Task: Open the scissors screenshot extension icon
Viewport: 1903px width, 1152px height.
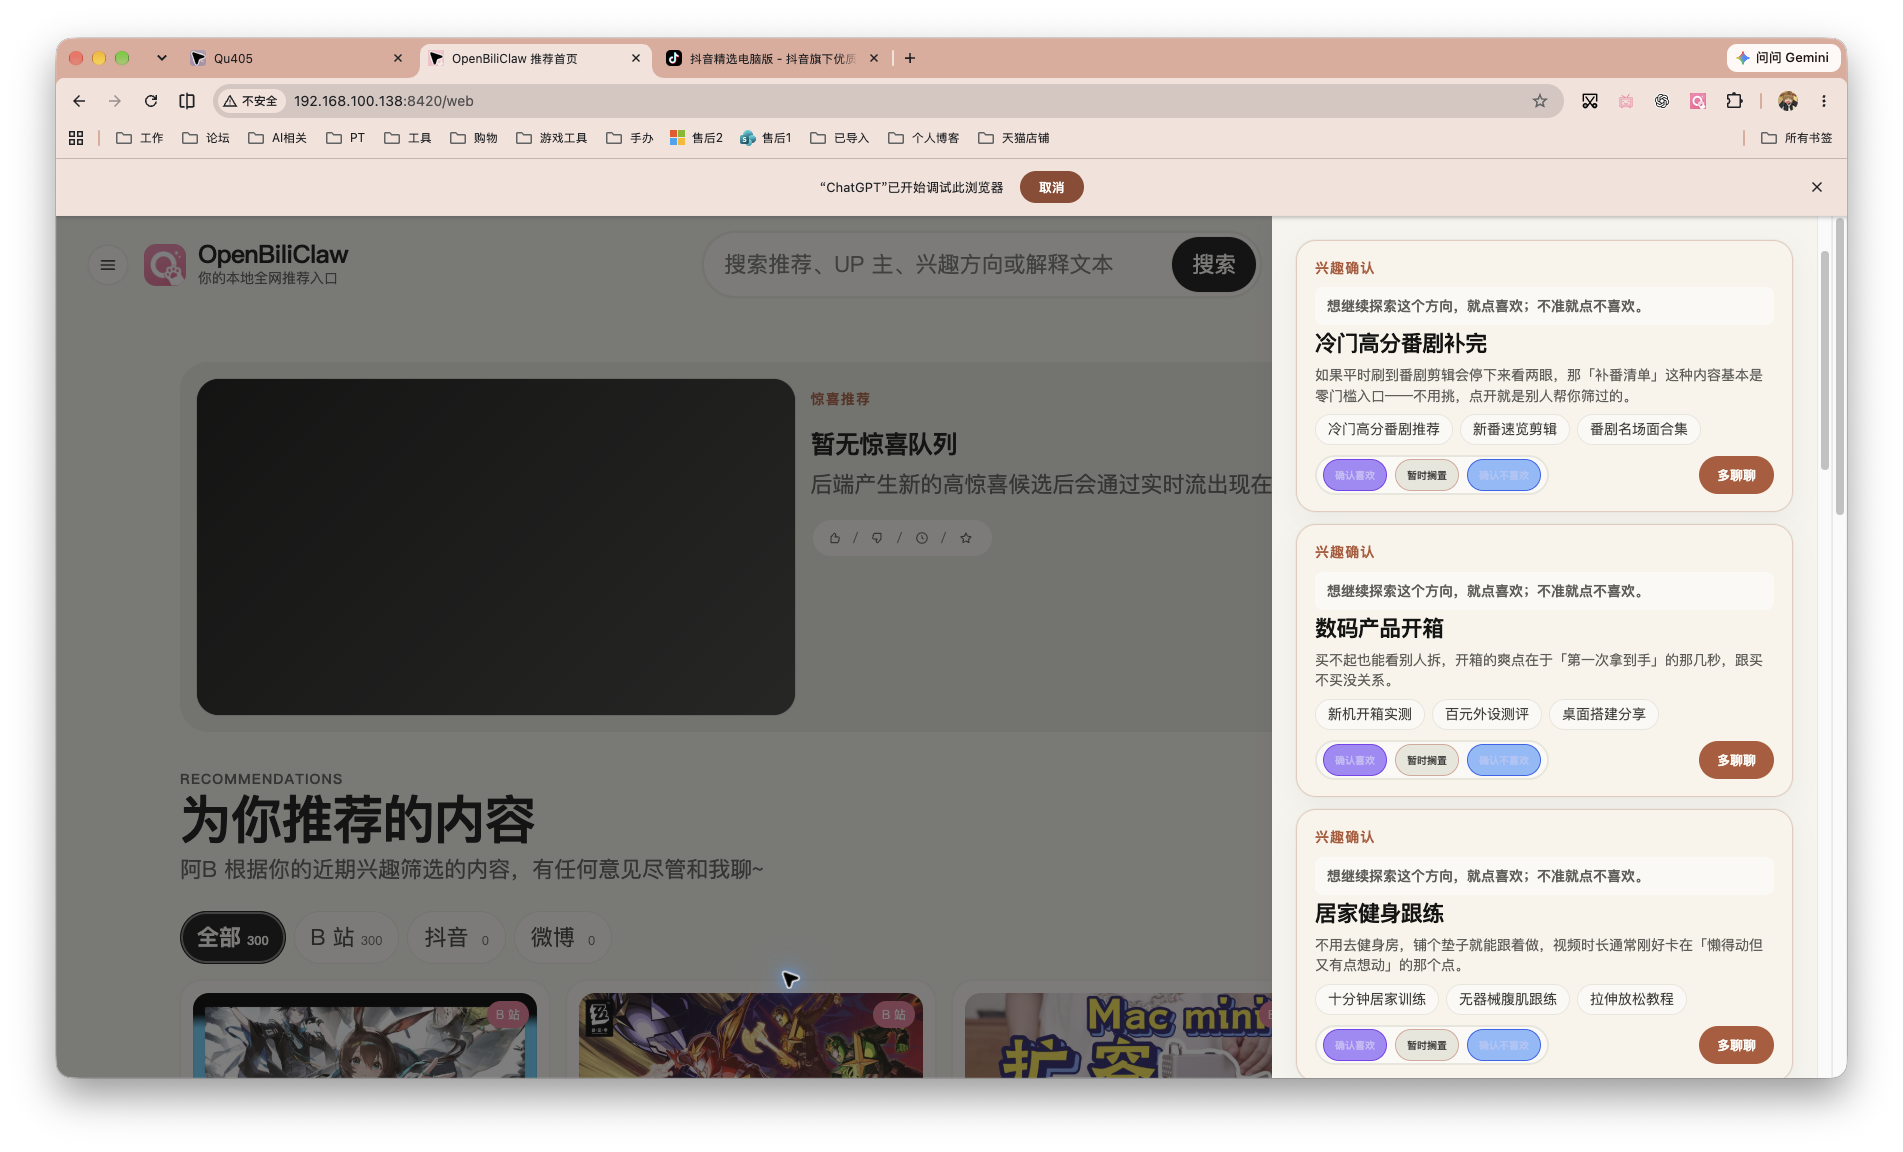Action: (x=1590, y=101)
